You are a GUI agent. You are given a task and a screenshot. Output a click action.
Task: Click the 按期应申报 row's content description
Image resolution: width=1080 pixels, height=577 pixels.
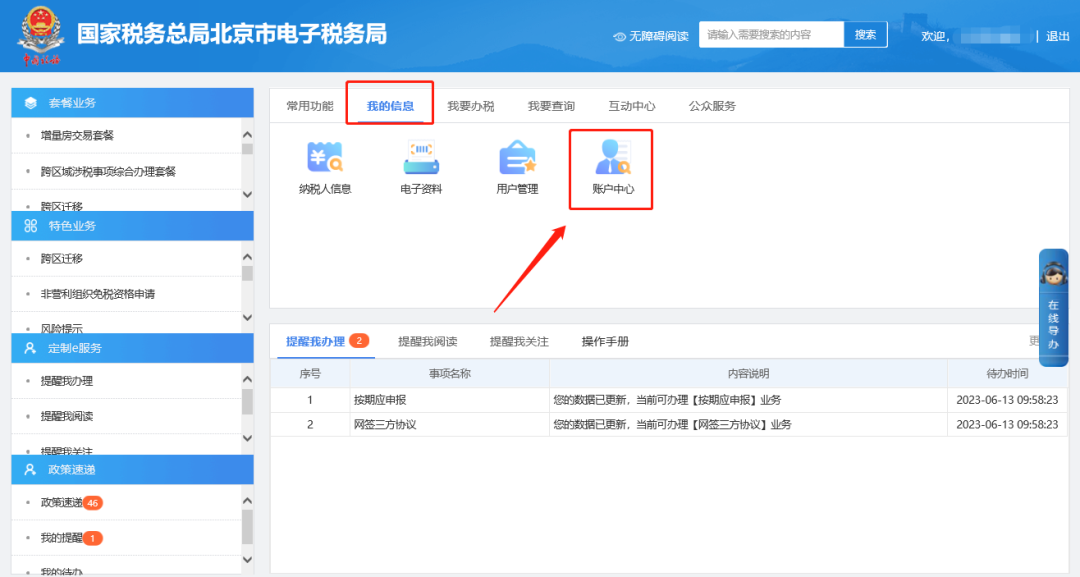click(667, 400)
